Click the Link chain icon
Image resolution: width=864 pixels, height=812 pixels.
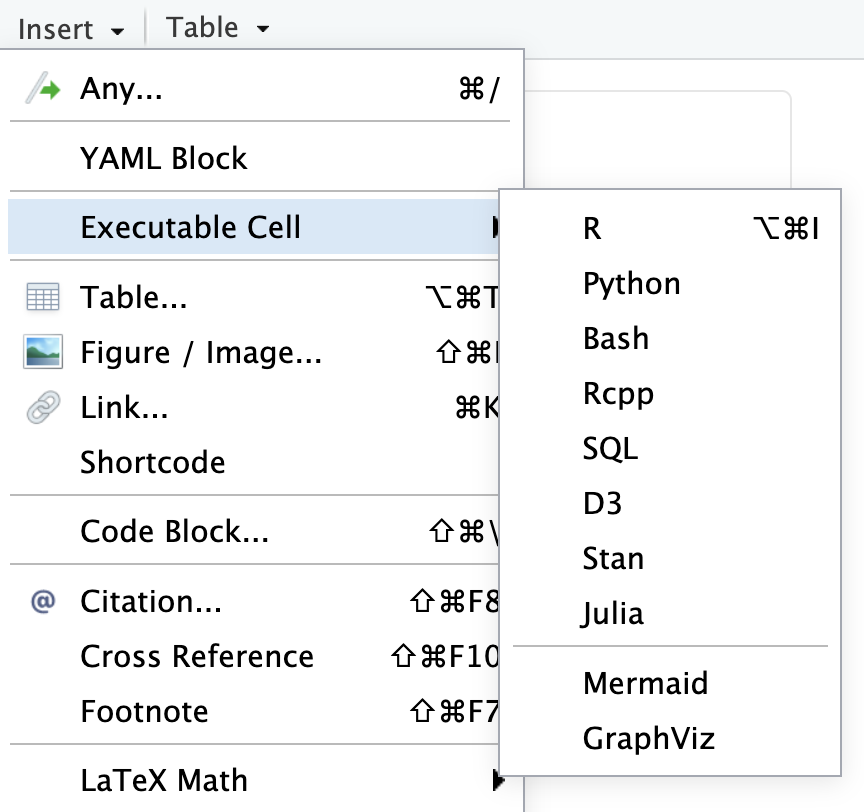43,408
